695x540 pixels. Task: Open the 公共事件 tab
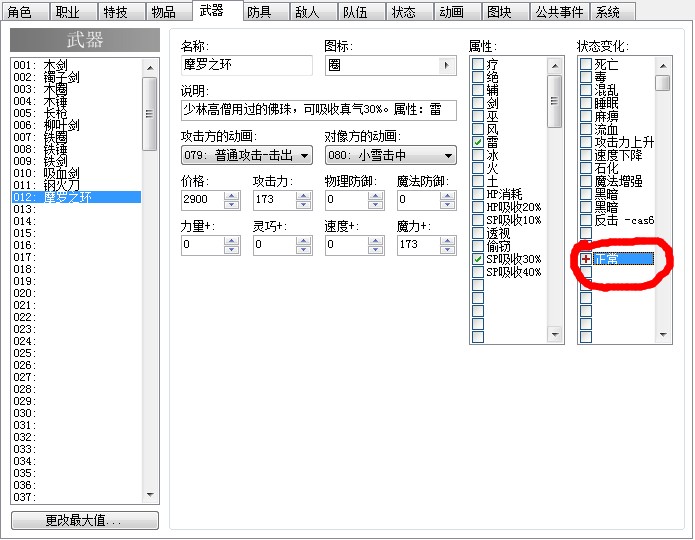[x=559, y=12]
